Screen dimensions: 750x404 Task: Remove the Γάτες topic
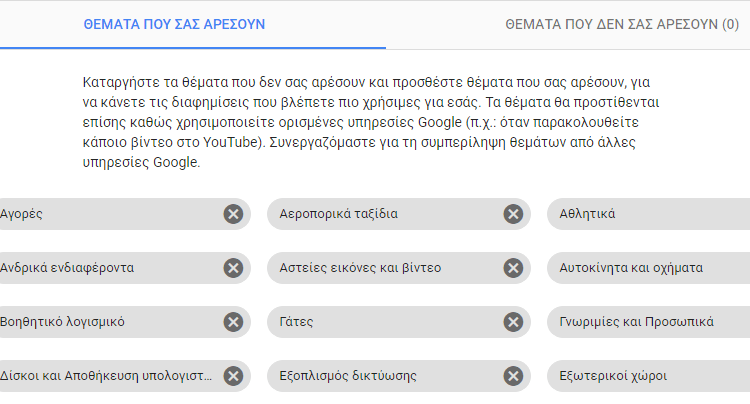(x=513, y=322)
